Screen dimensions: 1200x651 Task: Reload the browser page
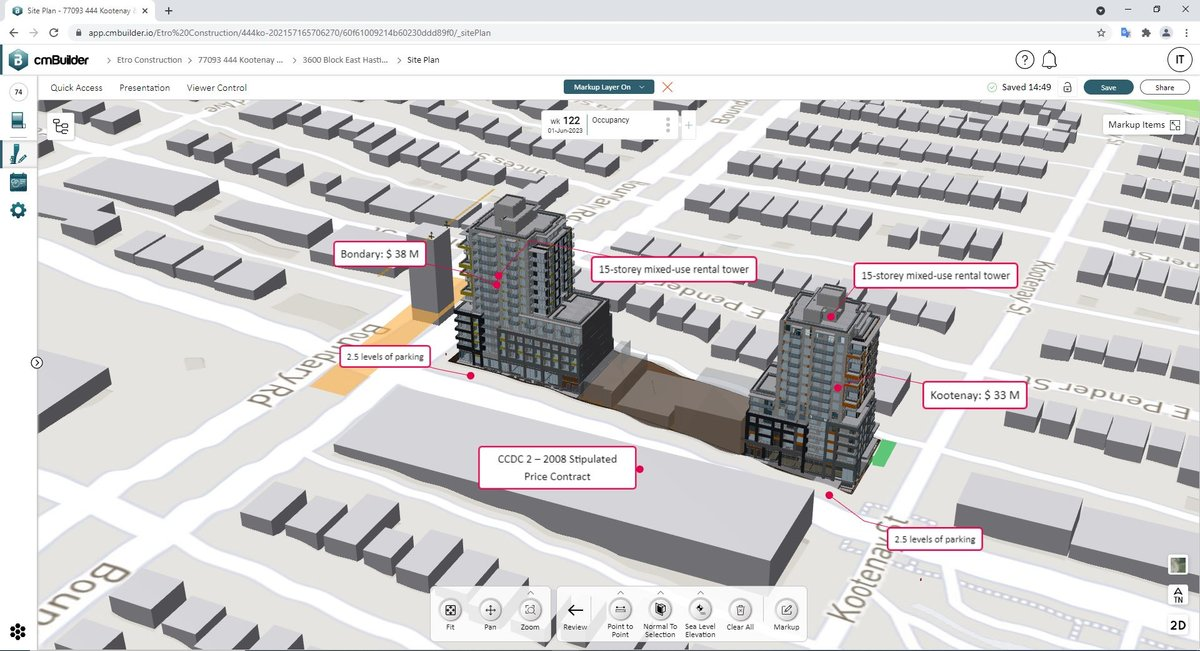pyautogui.click(x=55, y=32)
